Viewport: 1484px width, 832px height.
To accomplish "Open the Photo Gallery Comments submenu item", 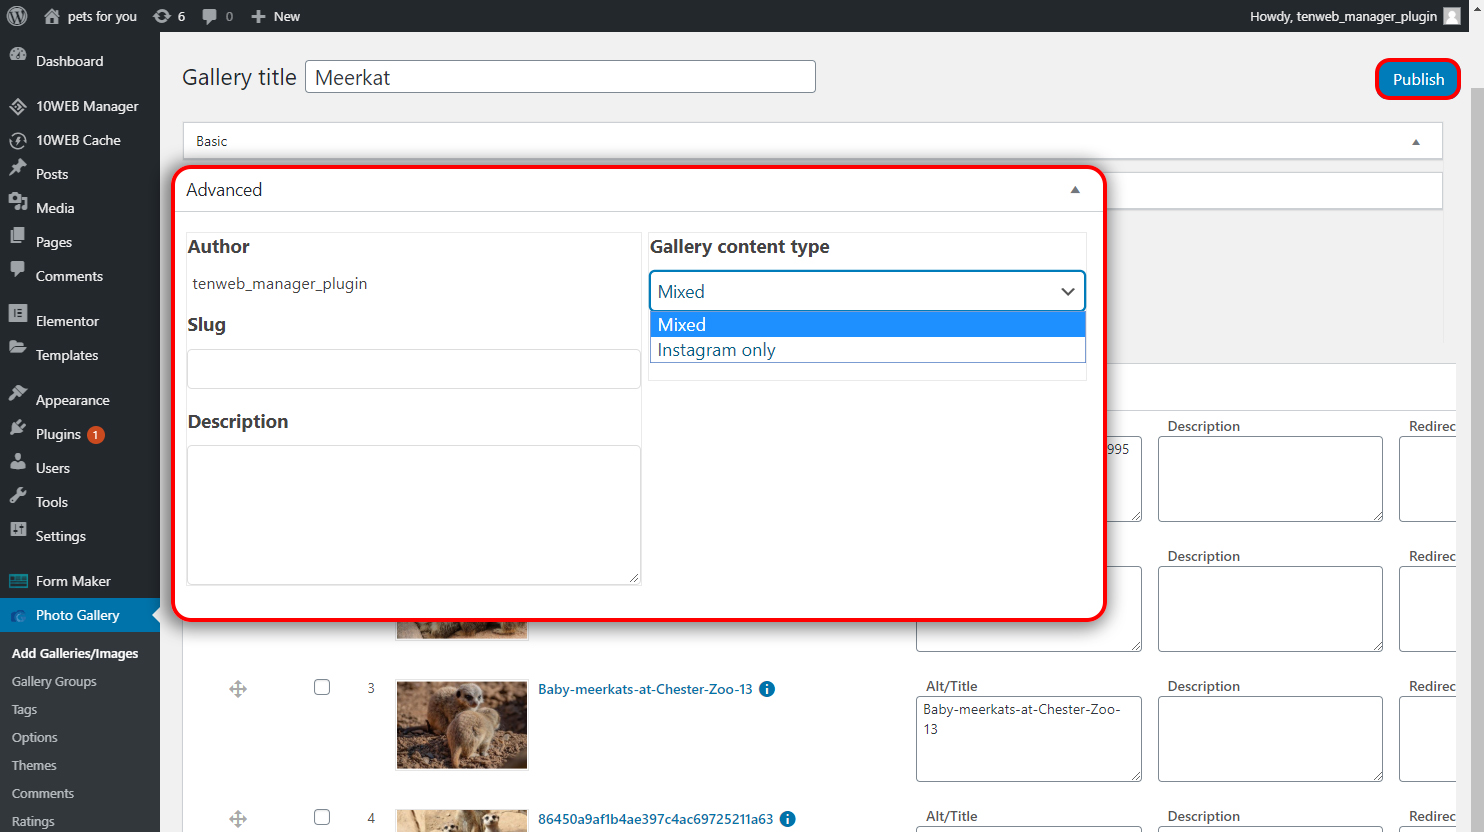I will (43, 793).
